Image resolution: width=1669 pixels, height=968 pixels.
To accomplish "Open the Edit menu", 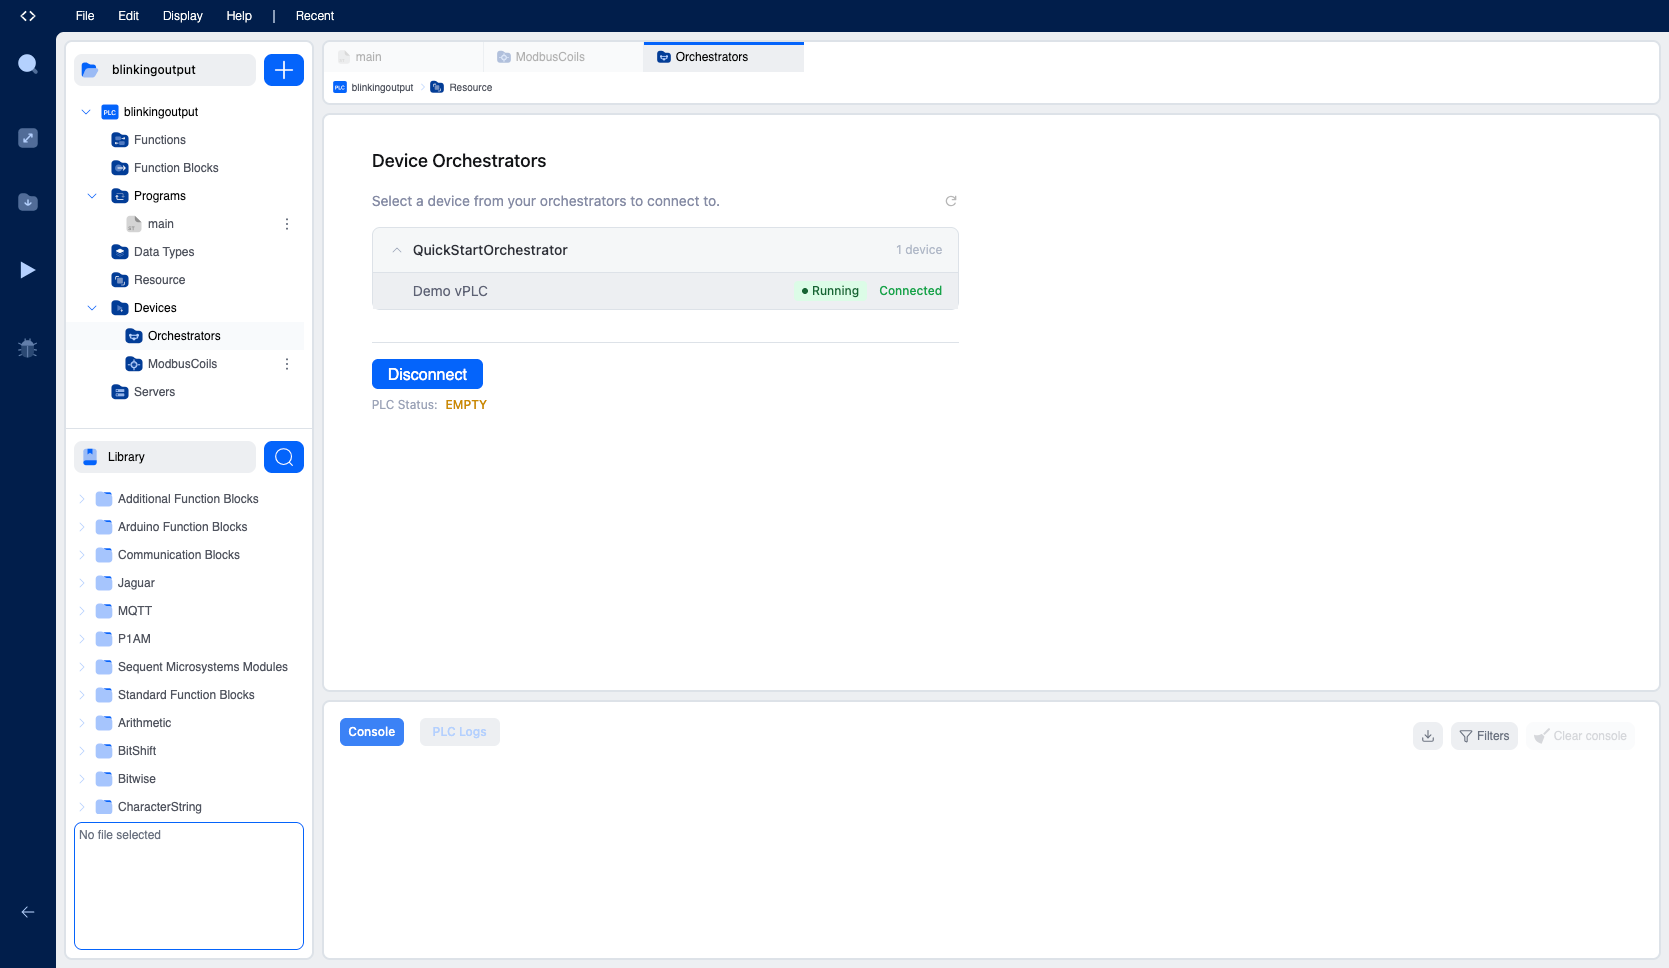I will pyautogui.click(x=128, y=16).
